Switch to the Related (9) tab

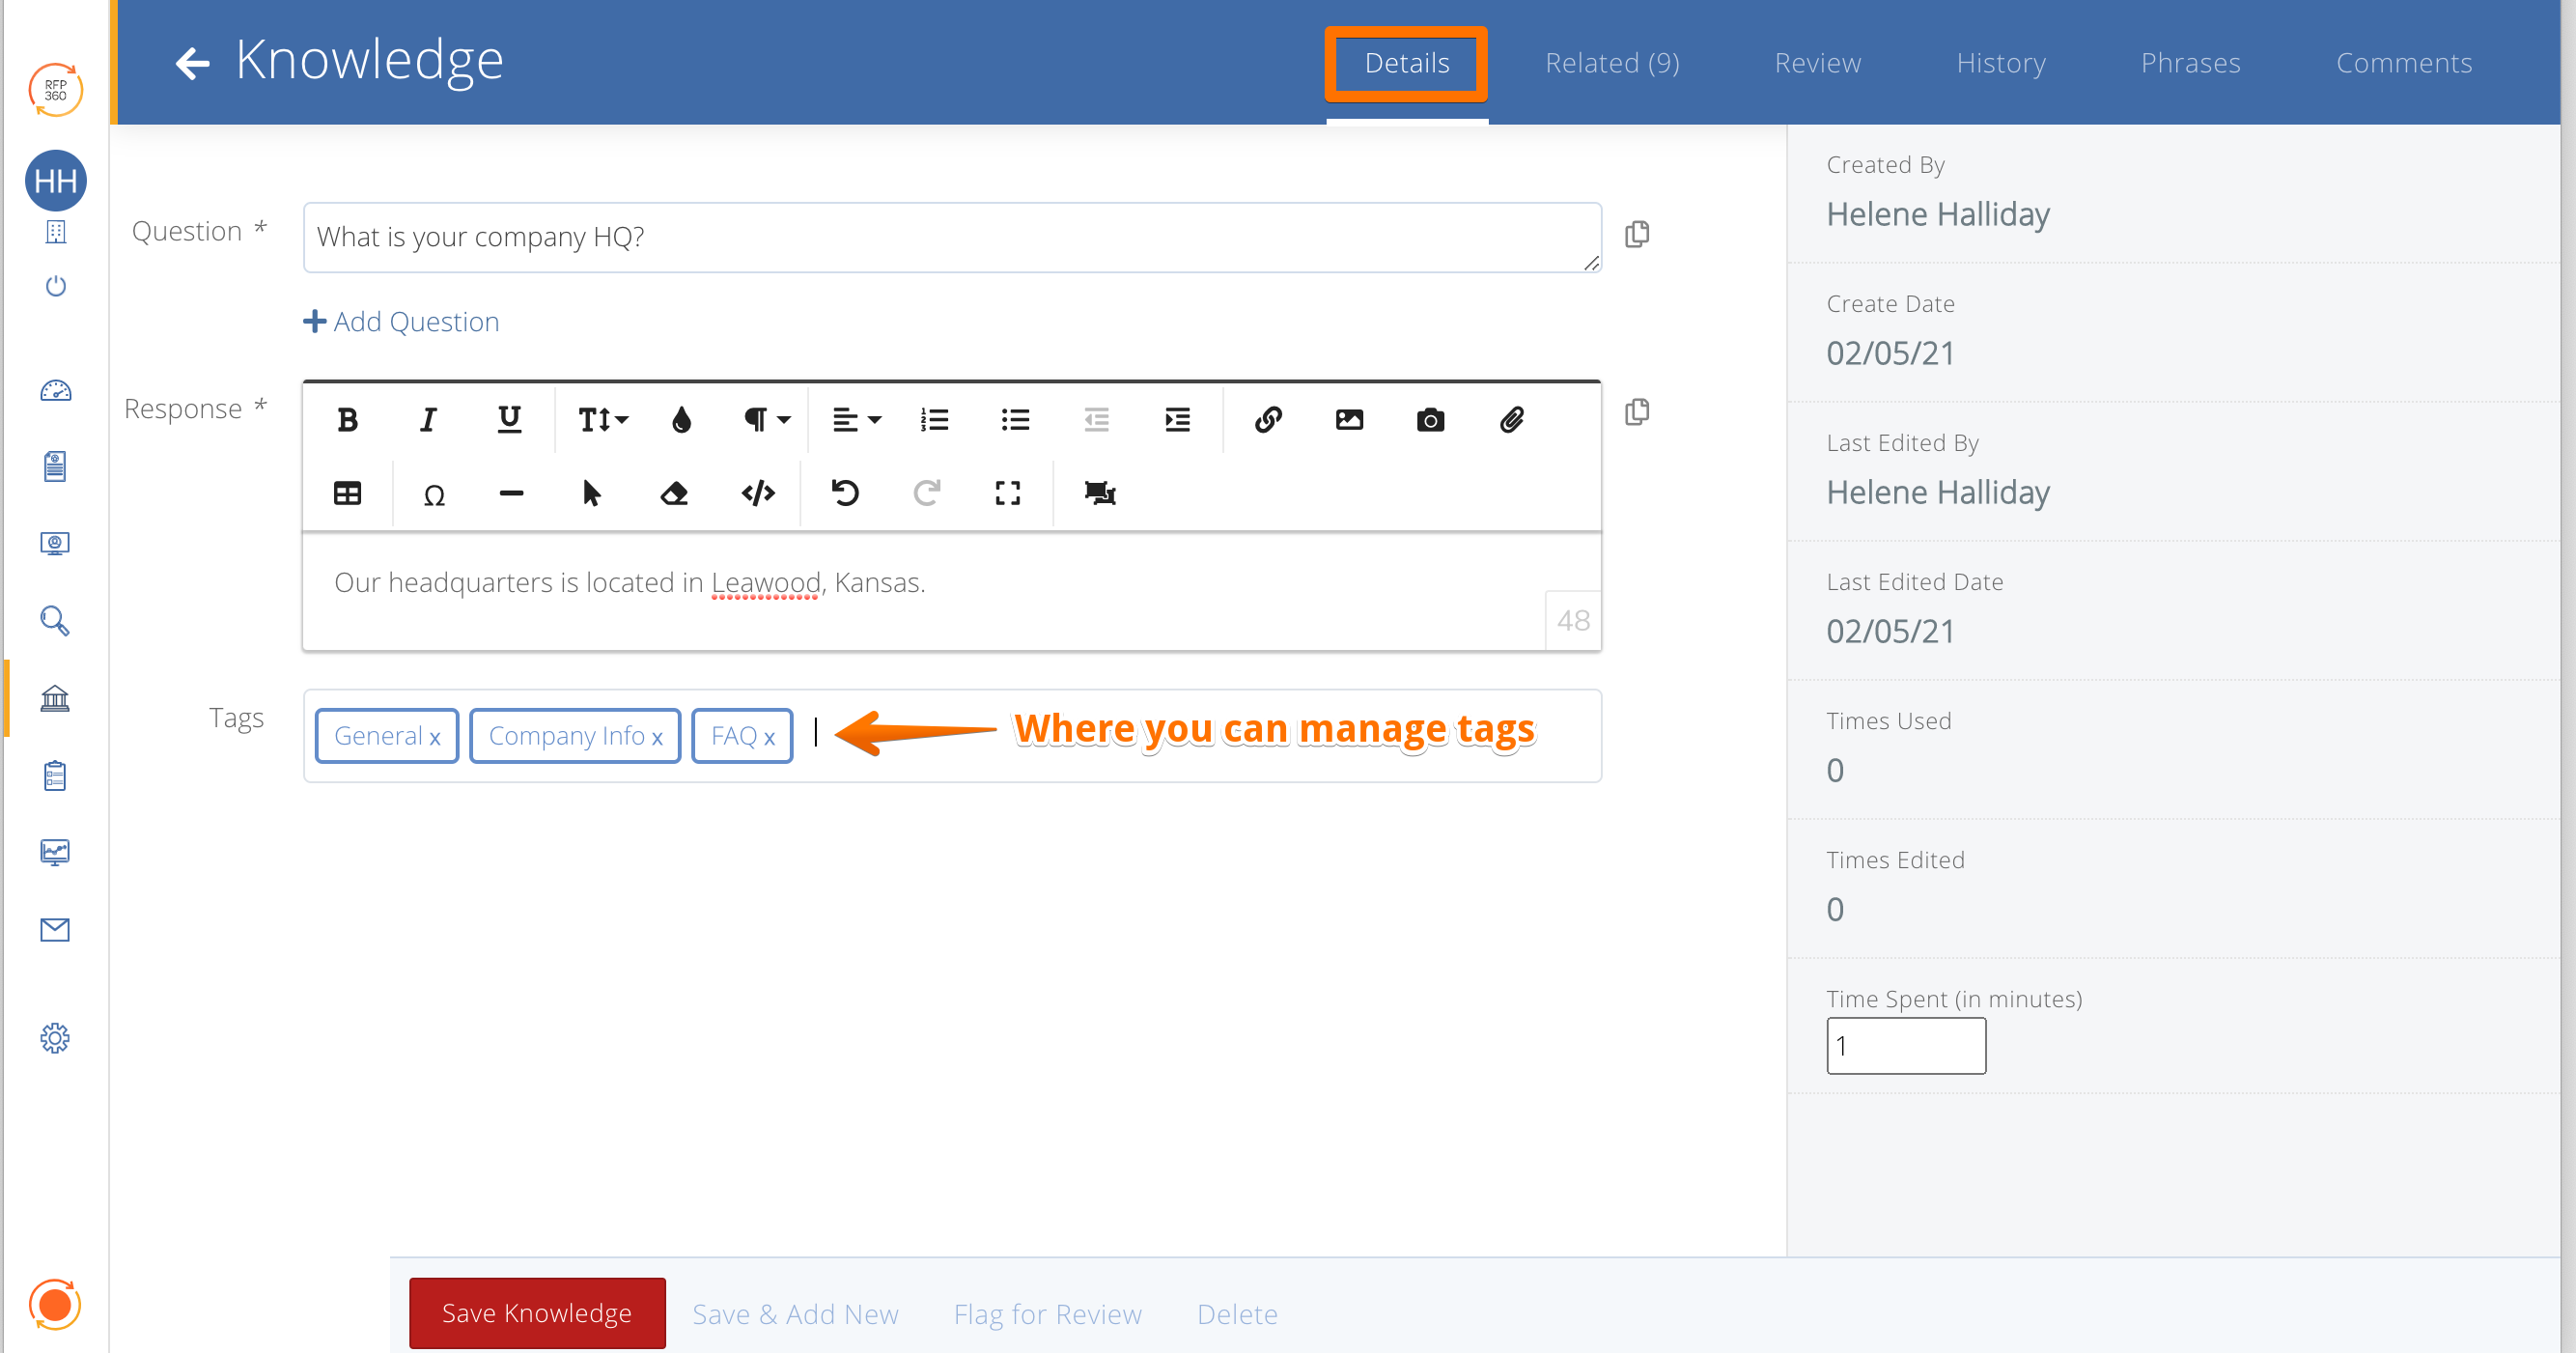tap(1611, 63)
